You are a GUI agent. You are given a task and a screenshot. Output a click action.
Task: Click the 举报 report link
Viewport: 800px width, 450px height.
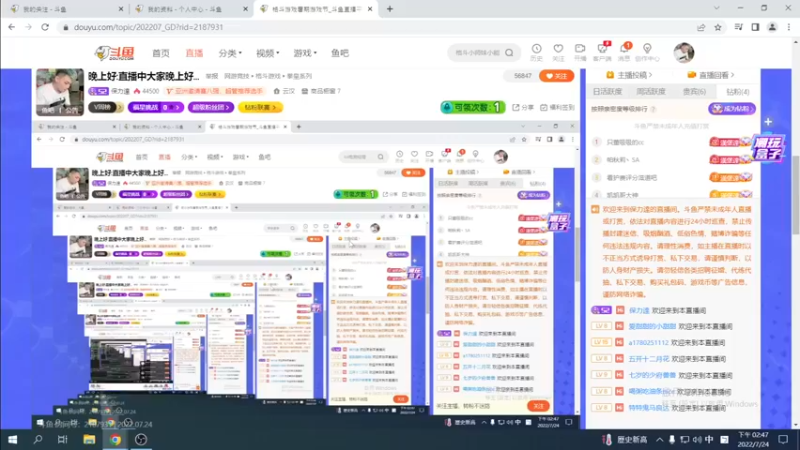point(212,76)
